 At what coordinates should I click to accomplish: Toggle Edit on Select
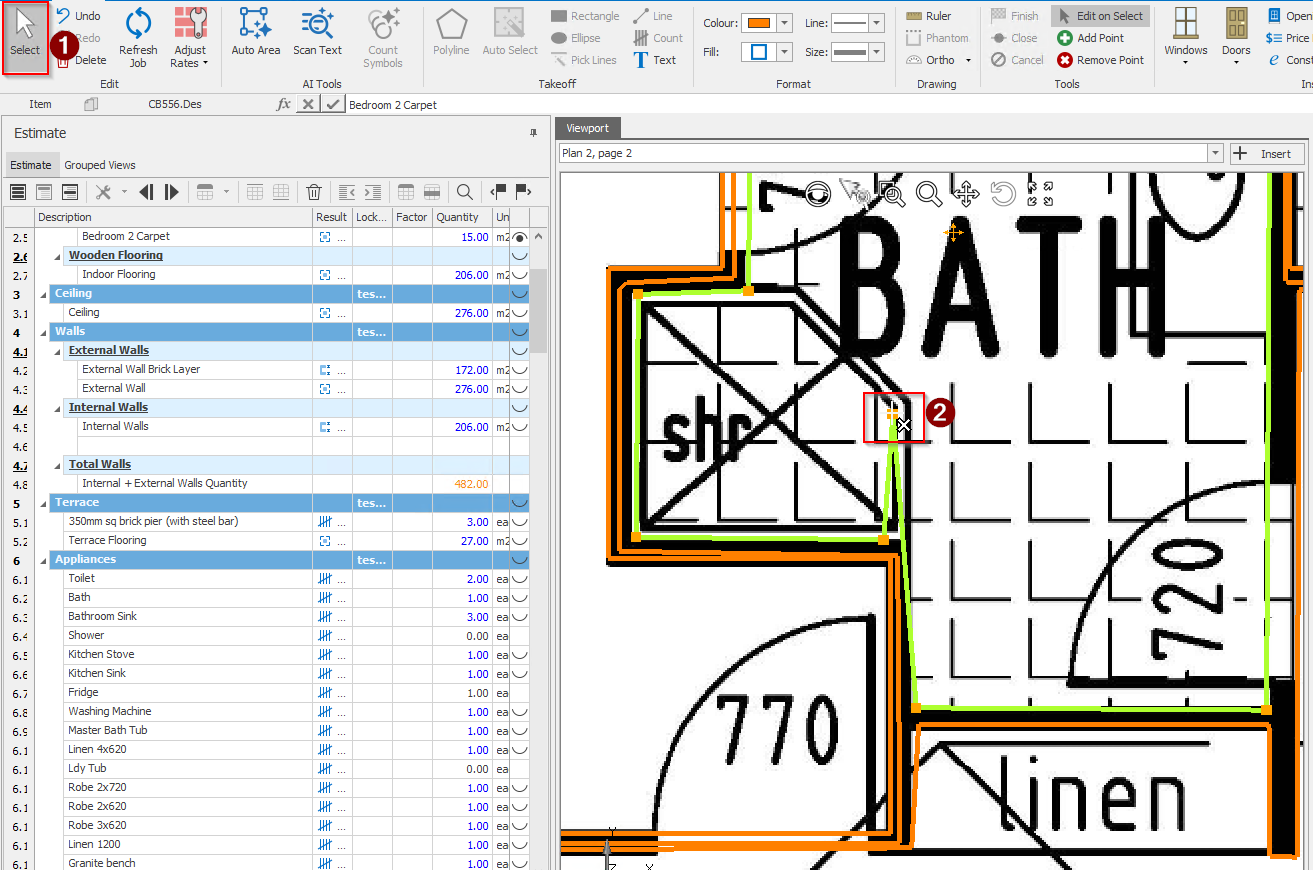tap(1100, 16)
